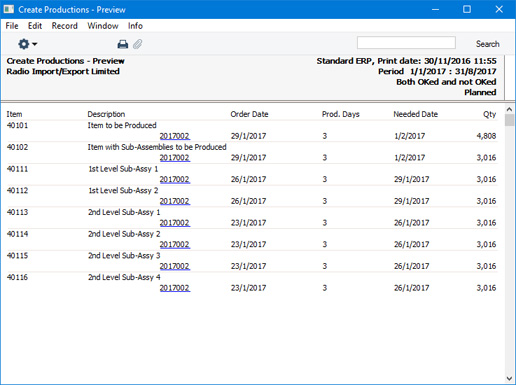Click the vertical scrollbar thumb
The width and height of the screenshot is (516, 385).
[x=509, y=120]
